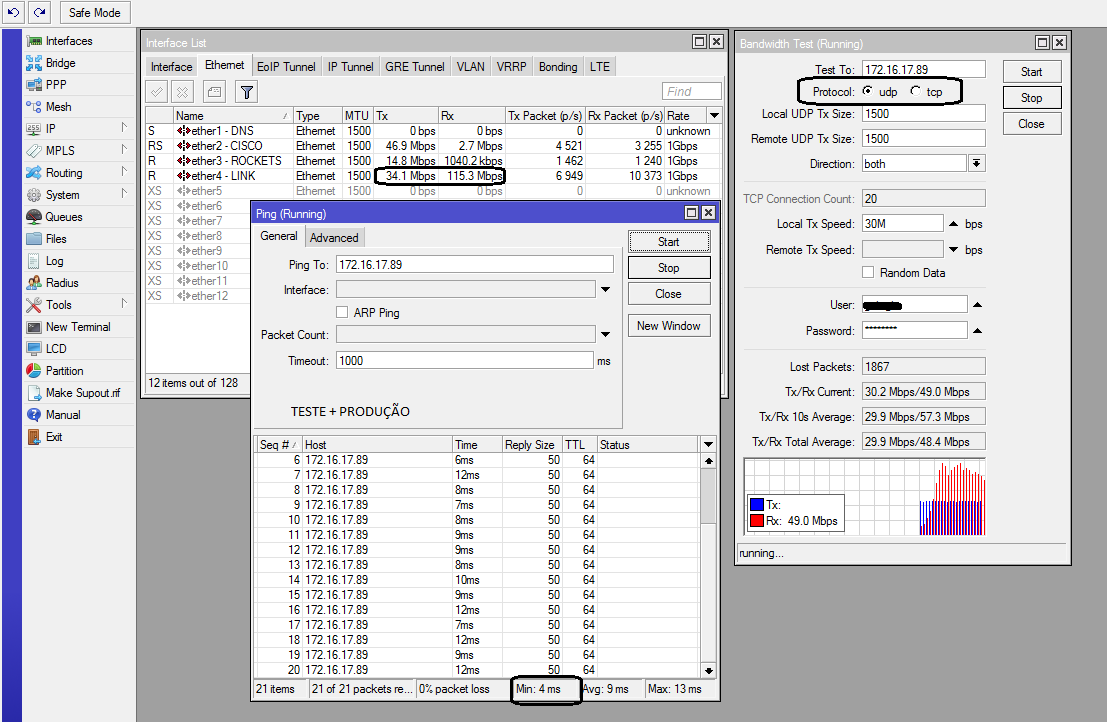Open the Interface dropdown in Ping window
Screen dimensions: 1107x722
coord(605,290)
